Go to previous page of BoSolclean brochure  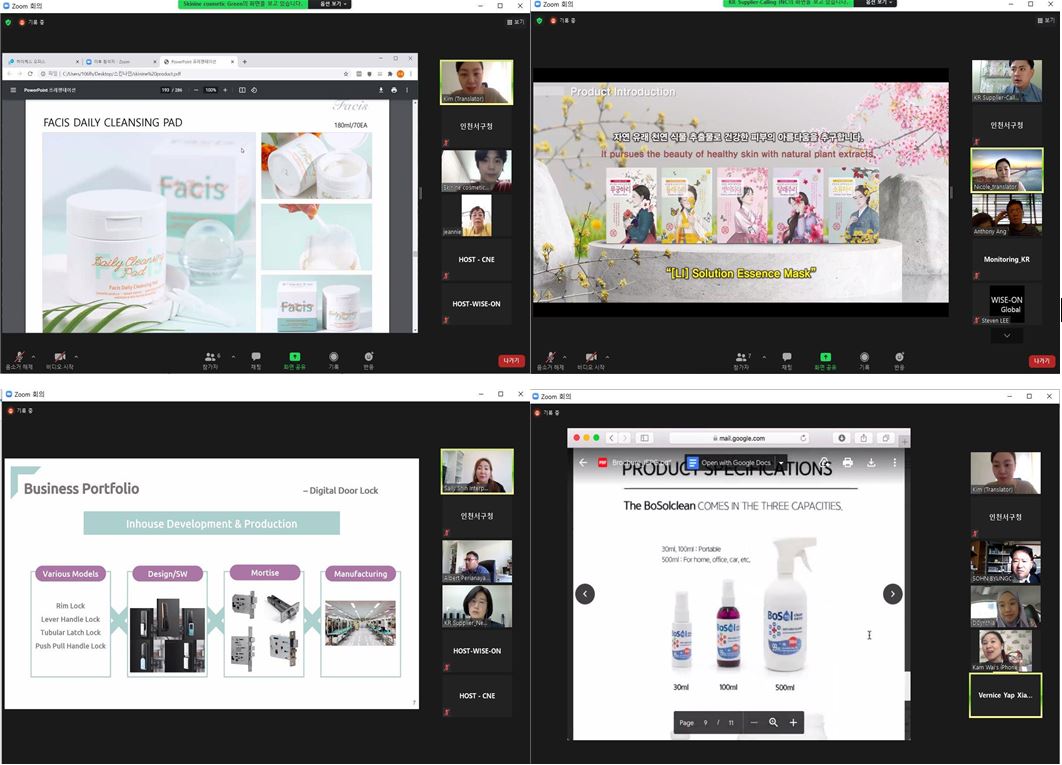(x=585, y=594)
